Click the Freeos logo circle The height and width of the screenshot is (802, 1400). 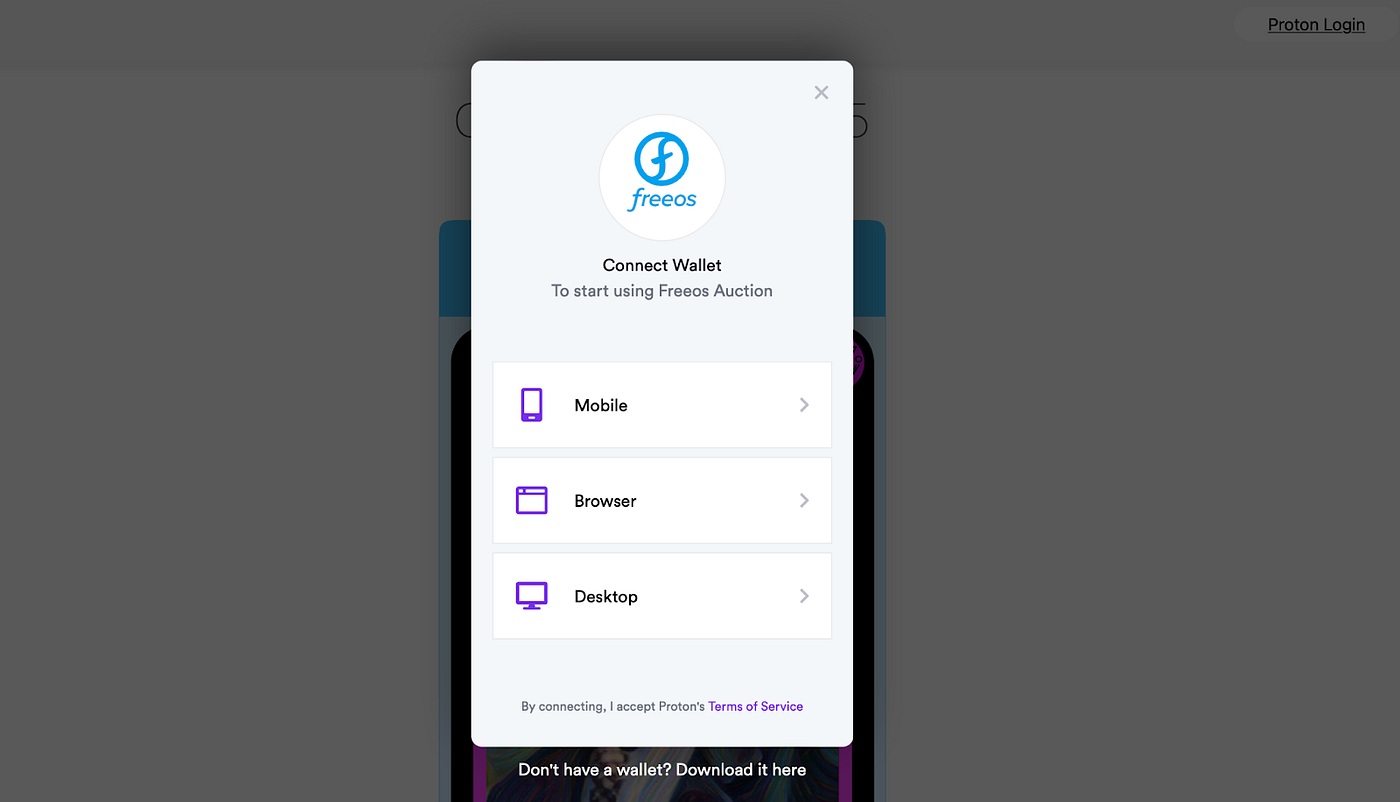coord(662,177)
